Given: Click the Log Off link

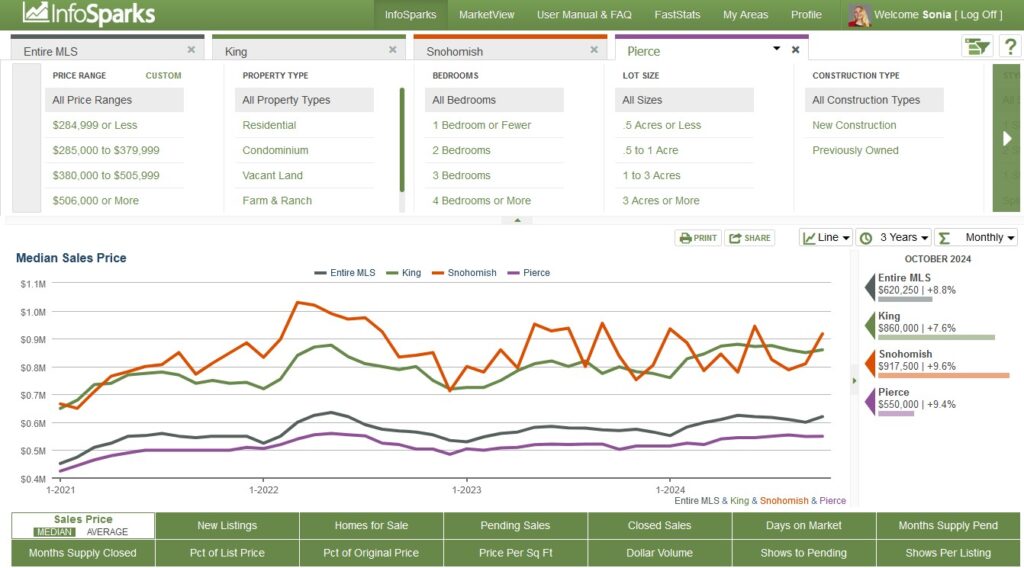Looking at the screenshot, I should tap(977, 15).
